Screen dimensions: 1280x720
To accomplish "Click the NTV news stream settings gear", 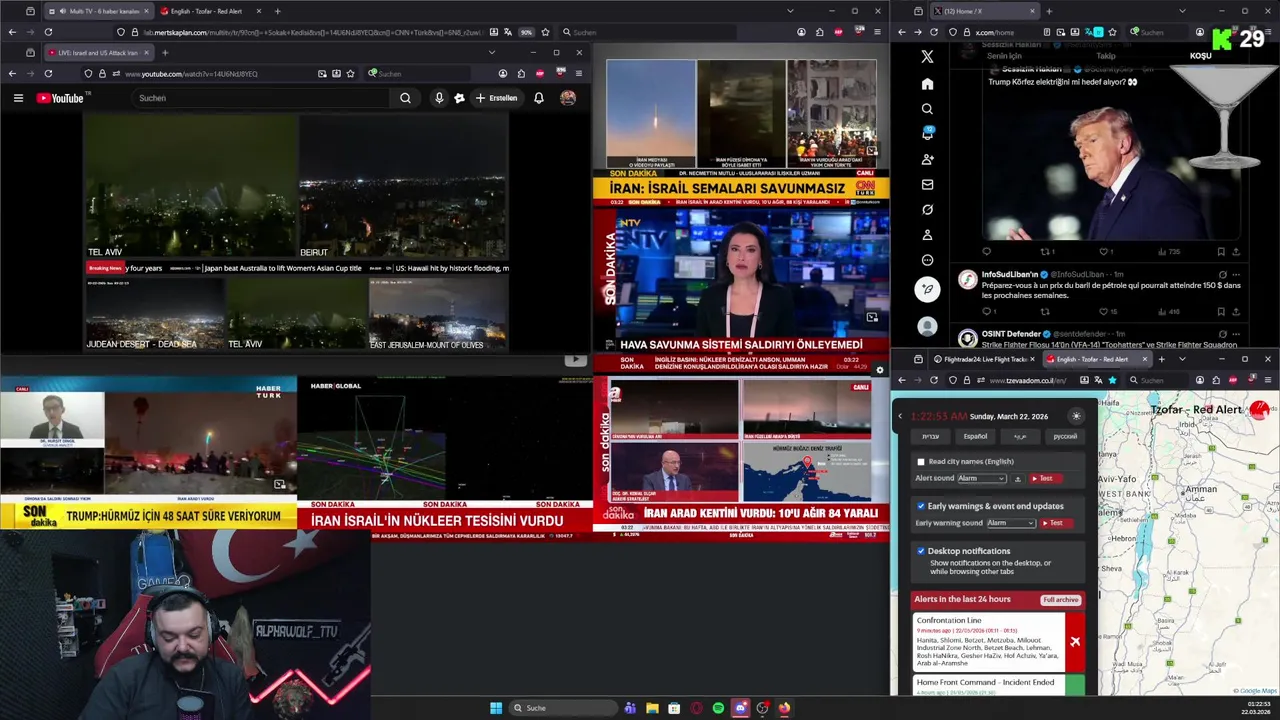I will point(880,370).
